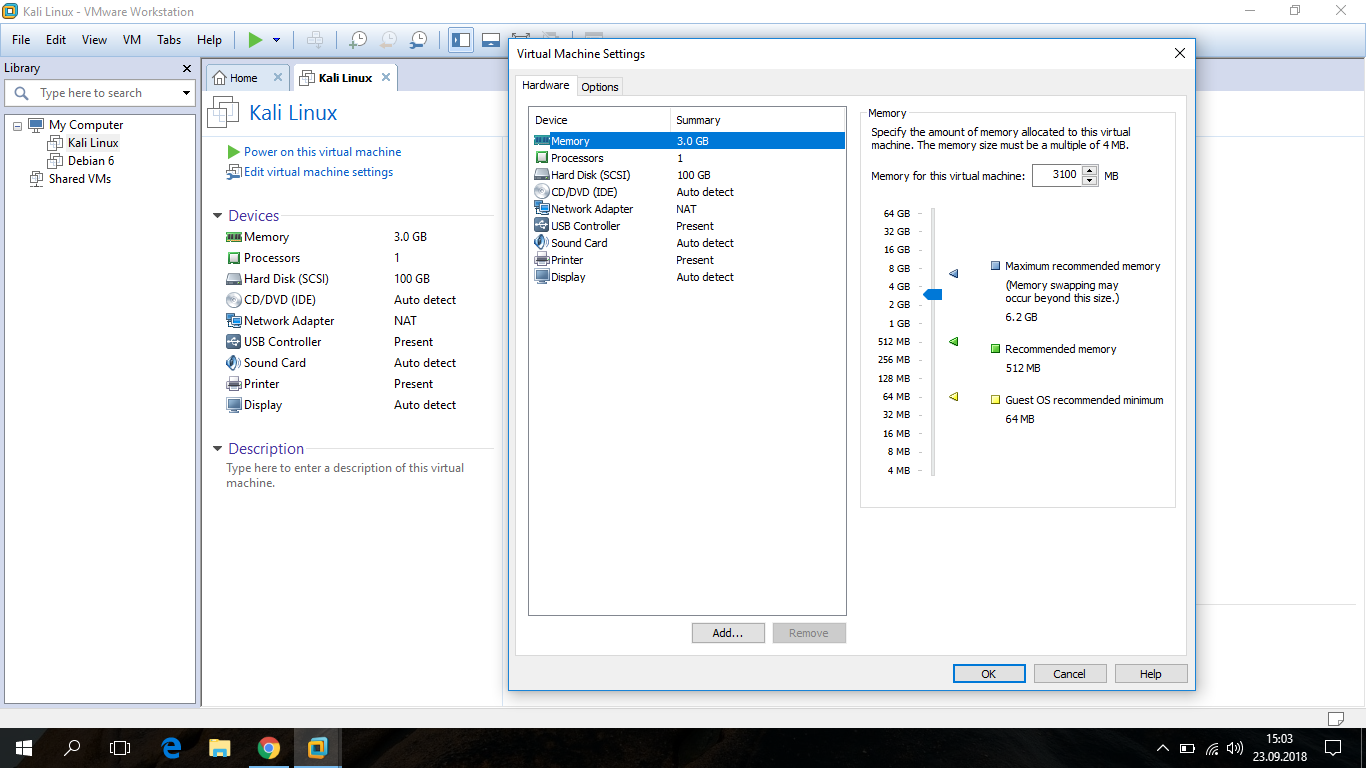Close the Home tab
1366x768 pixels.
click(278, 77)
